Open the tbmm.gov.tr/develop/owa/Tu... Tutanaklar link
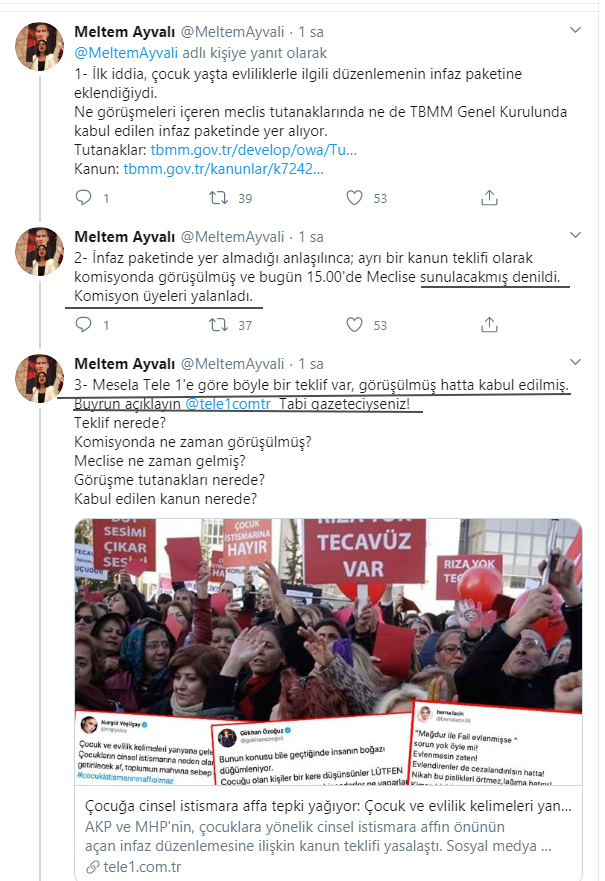The height and width of the screenshot is (881, 605). tap(253, 150)
